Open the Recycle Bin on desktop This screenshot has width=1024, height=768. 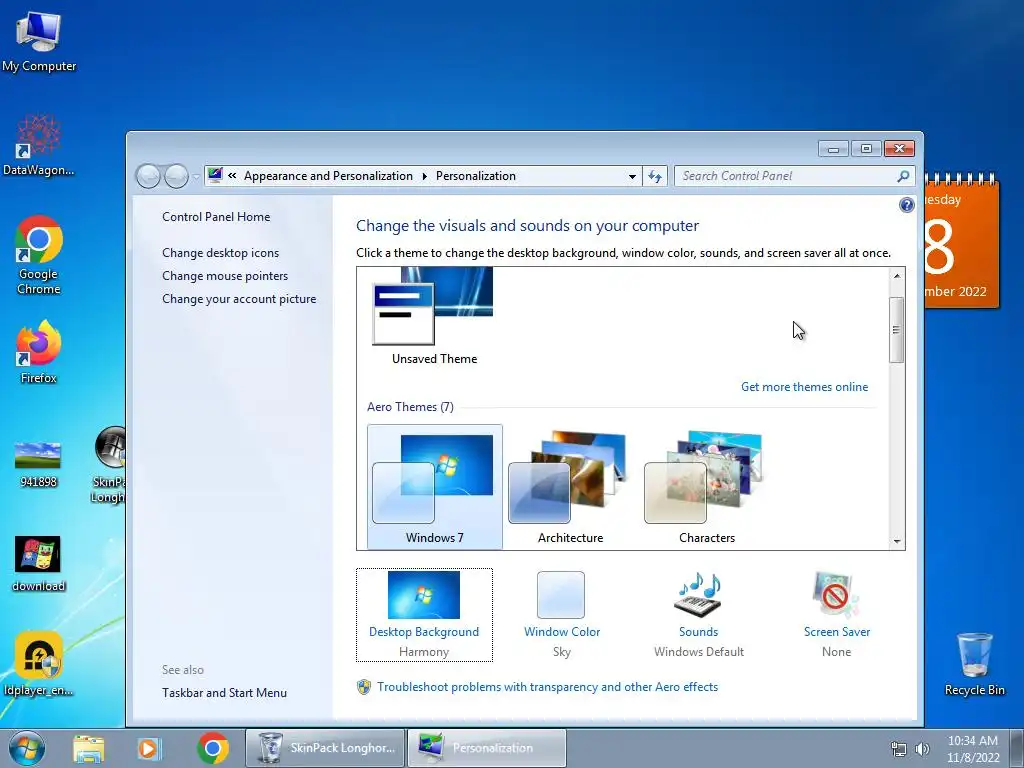point(974,664)
